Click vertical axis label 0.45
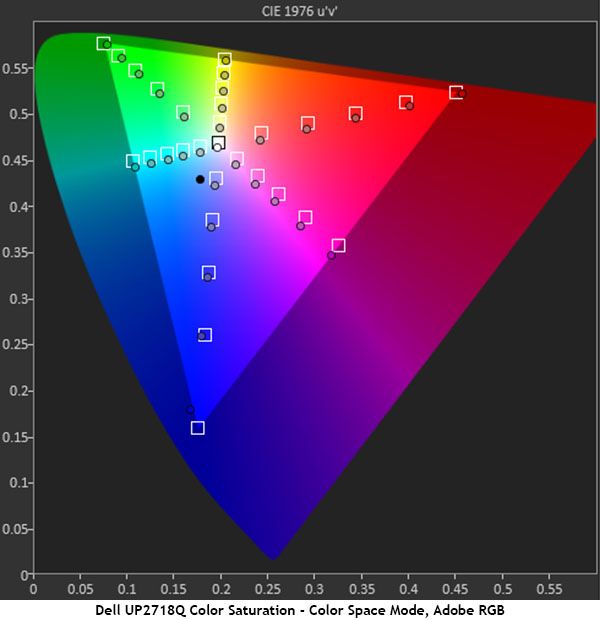This screenshot has width=600, height=620. 15,161
